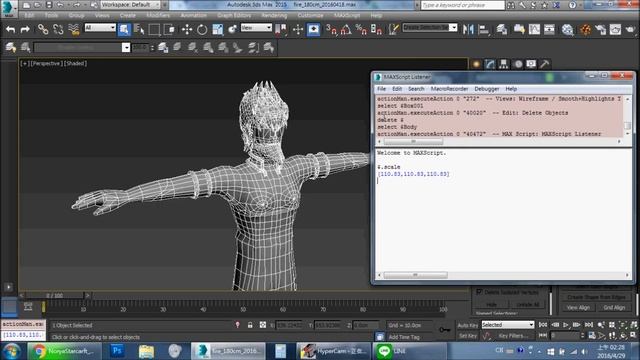Open the reference coordinate View dropdown

click(x=256, y=27)
